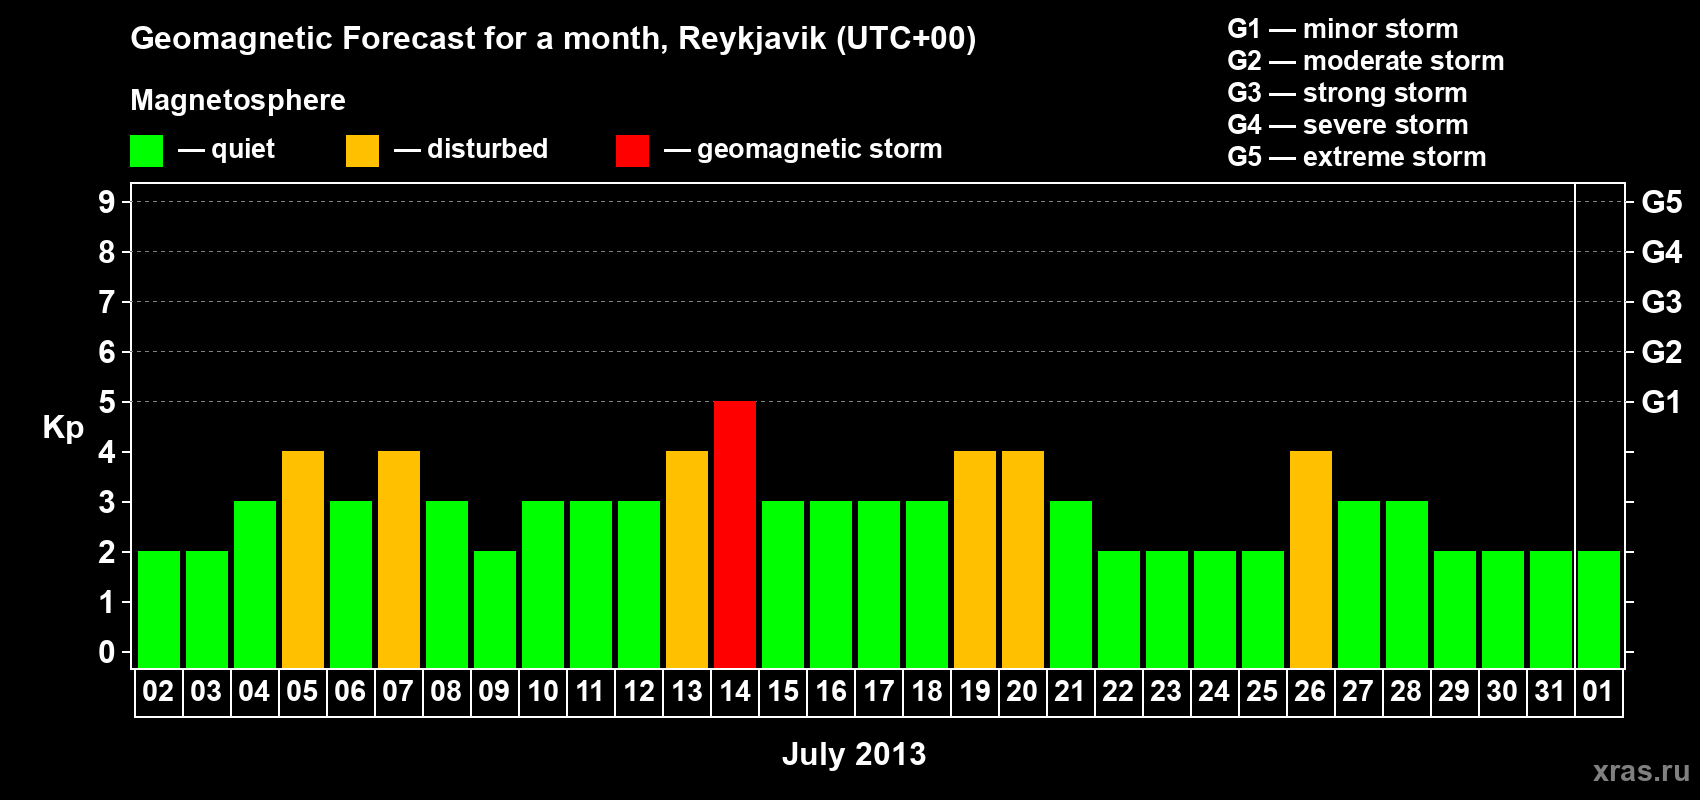Viewport: 1700px width, 800px height.
Task: Click the green quiet legend swatch
Action: tap(146, 151)
